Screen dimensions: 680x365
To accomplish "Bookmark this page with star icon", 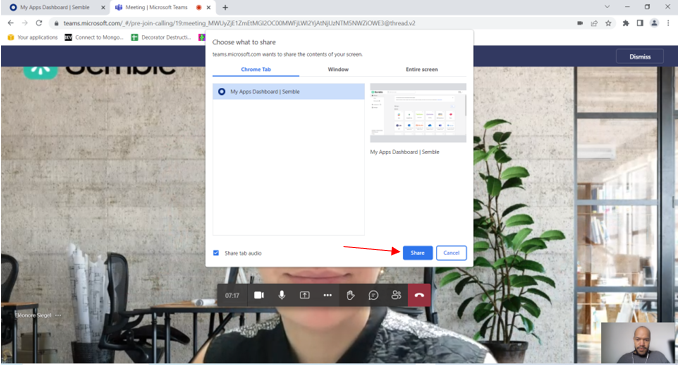I will click(608, 23).
